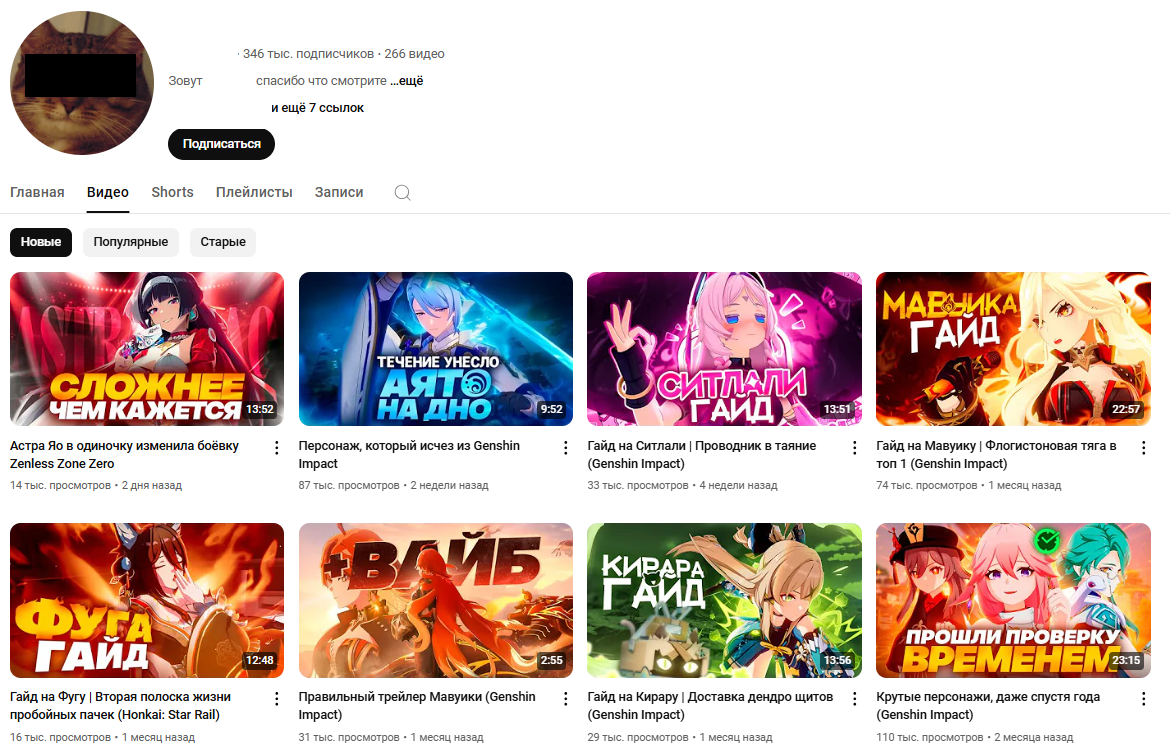
Task: Open the Shorts tab
Action: (x=172, y=192)
